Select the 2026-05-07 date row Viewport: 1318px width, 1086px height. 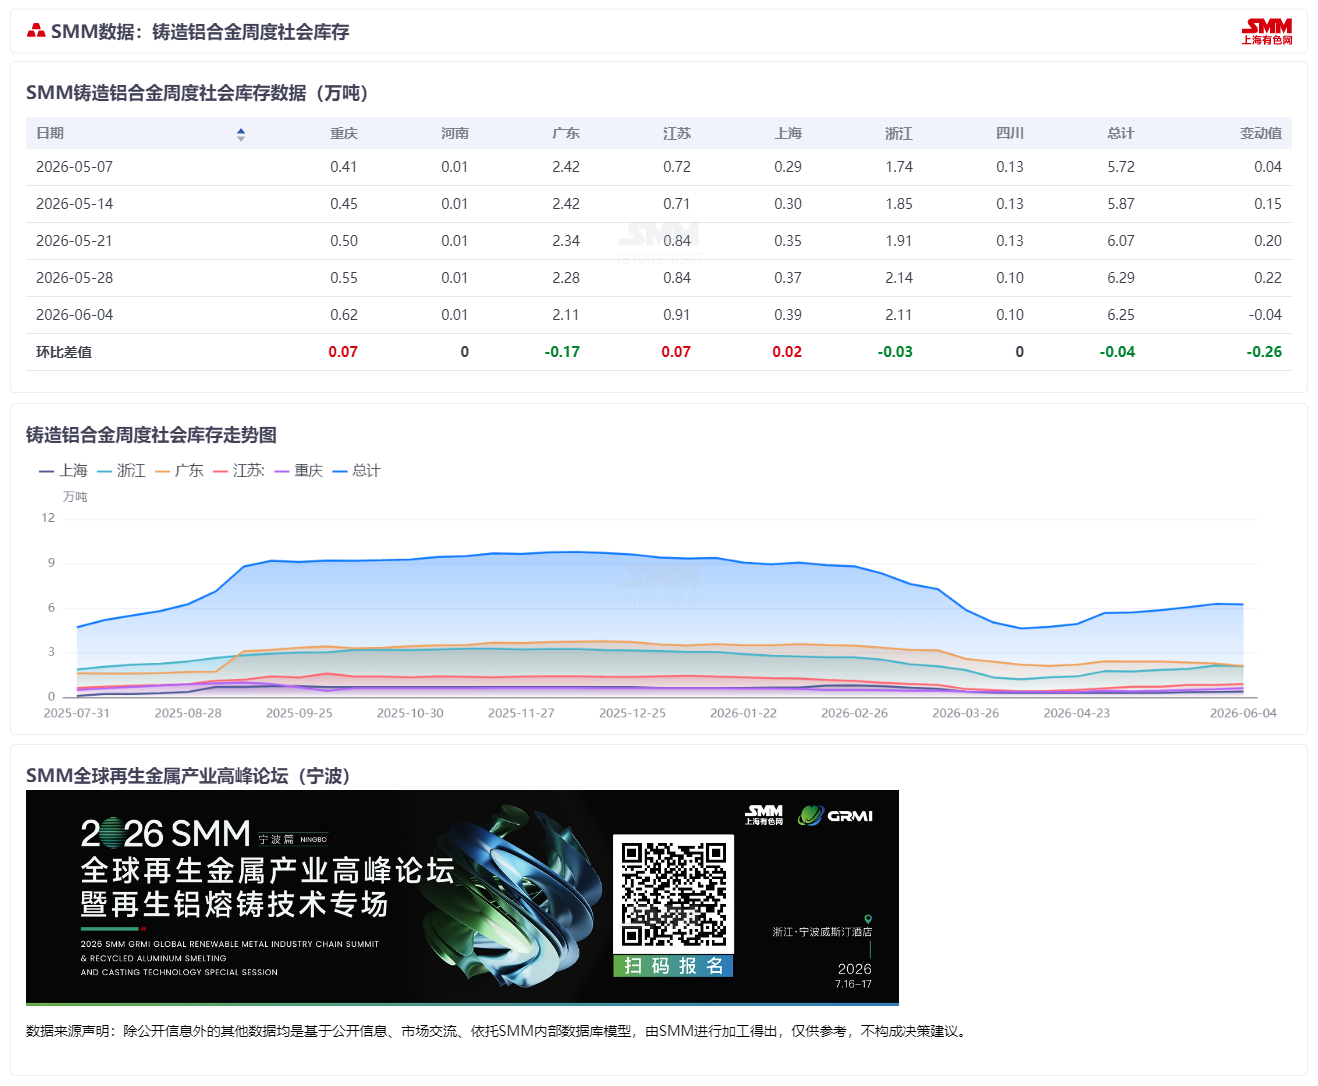[659, 167]
